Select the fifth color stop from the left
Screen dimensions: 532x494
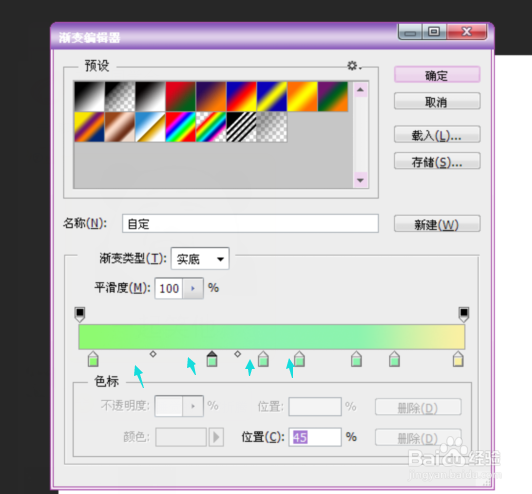356,359
